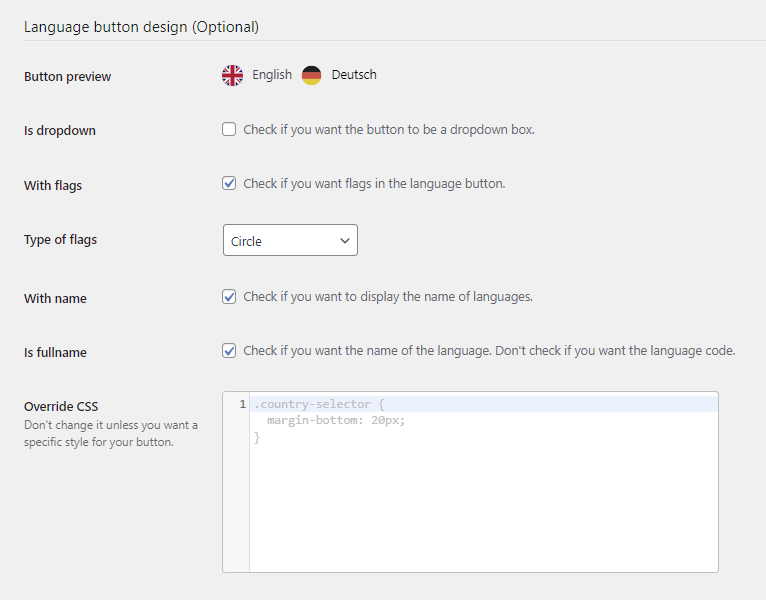The image size is (766, 600).
Task: Click the UK flag icon in button preview
Action: click(233, 75)
